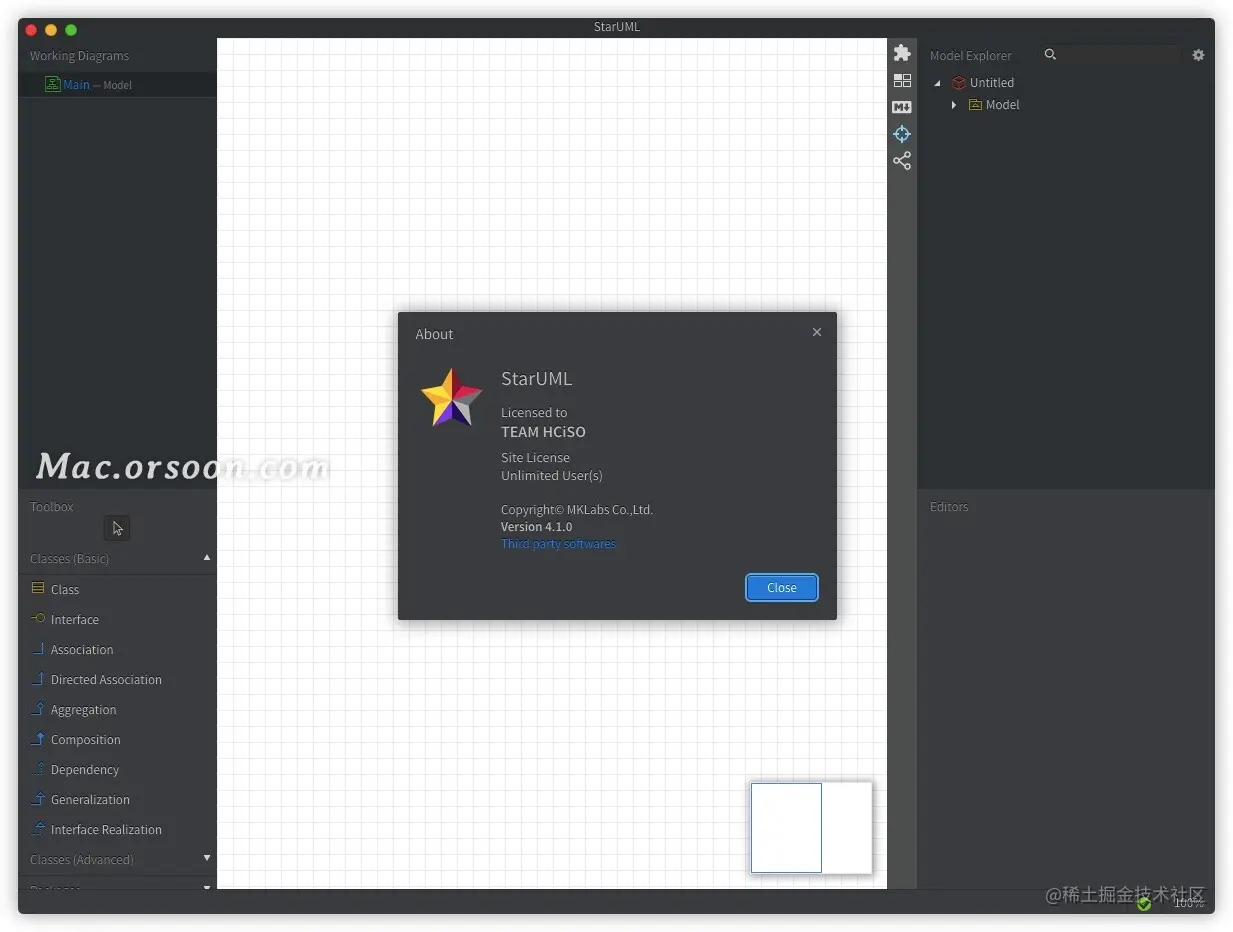
Task: Click the Association line icon
Action: click(38, 648)
